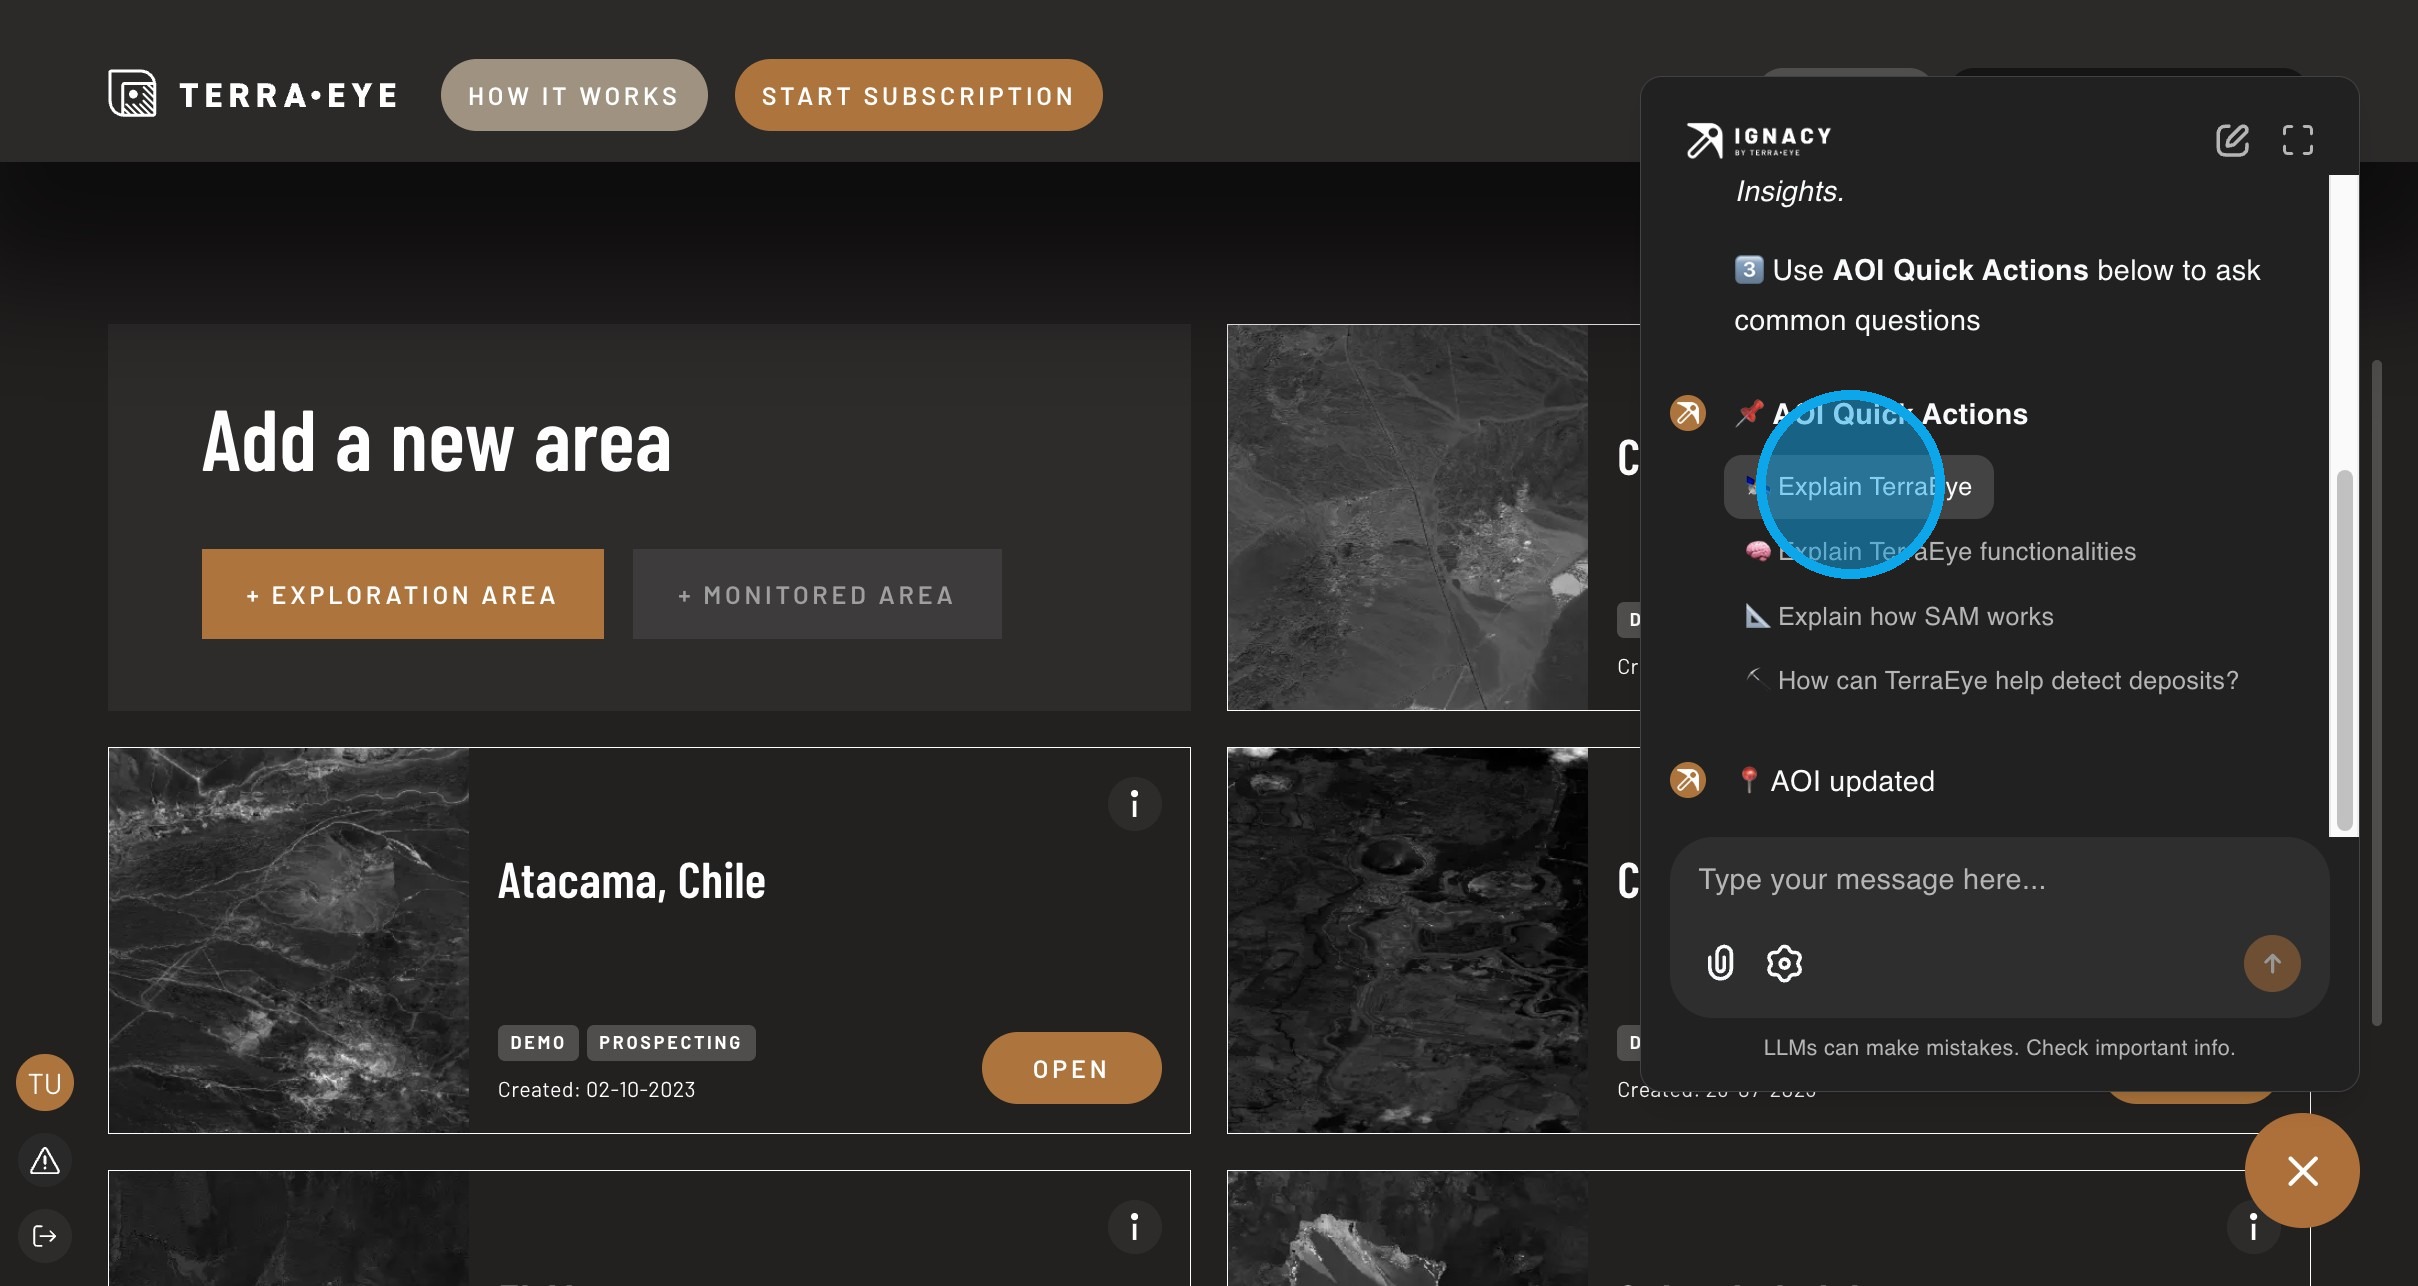Click the new chat edit icon
This screenshot has height=1286, width=2418.
[x=2232, y=140]
